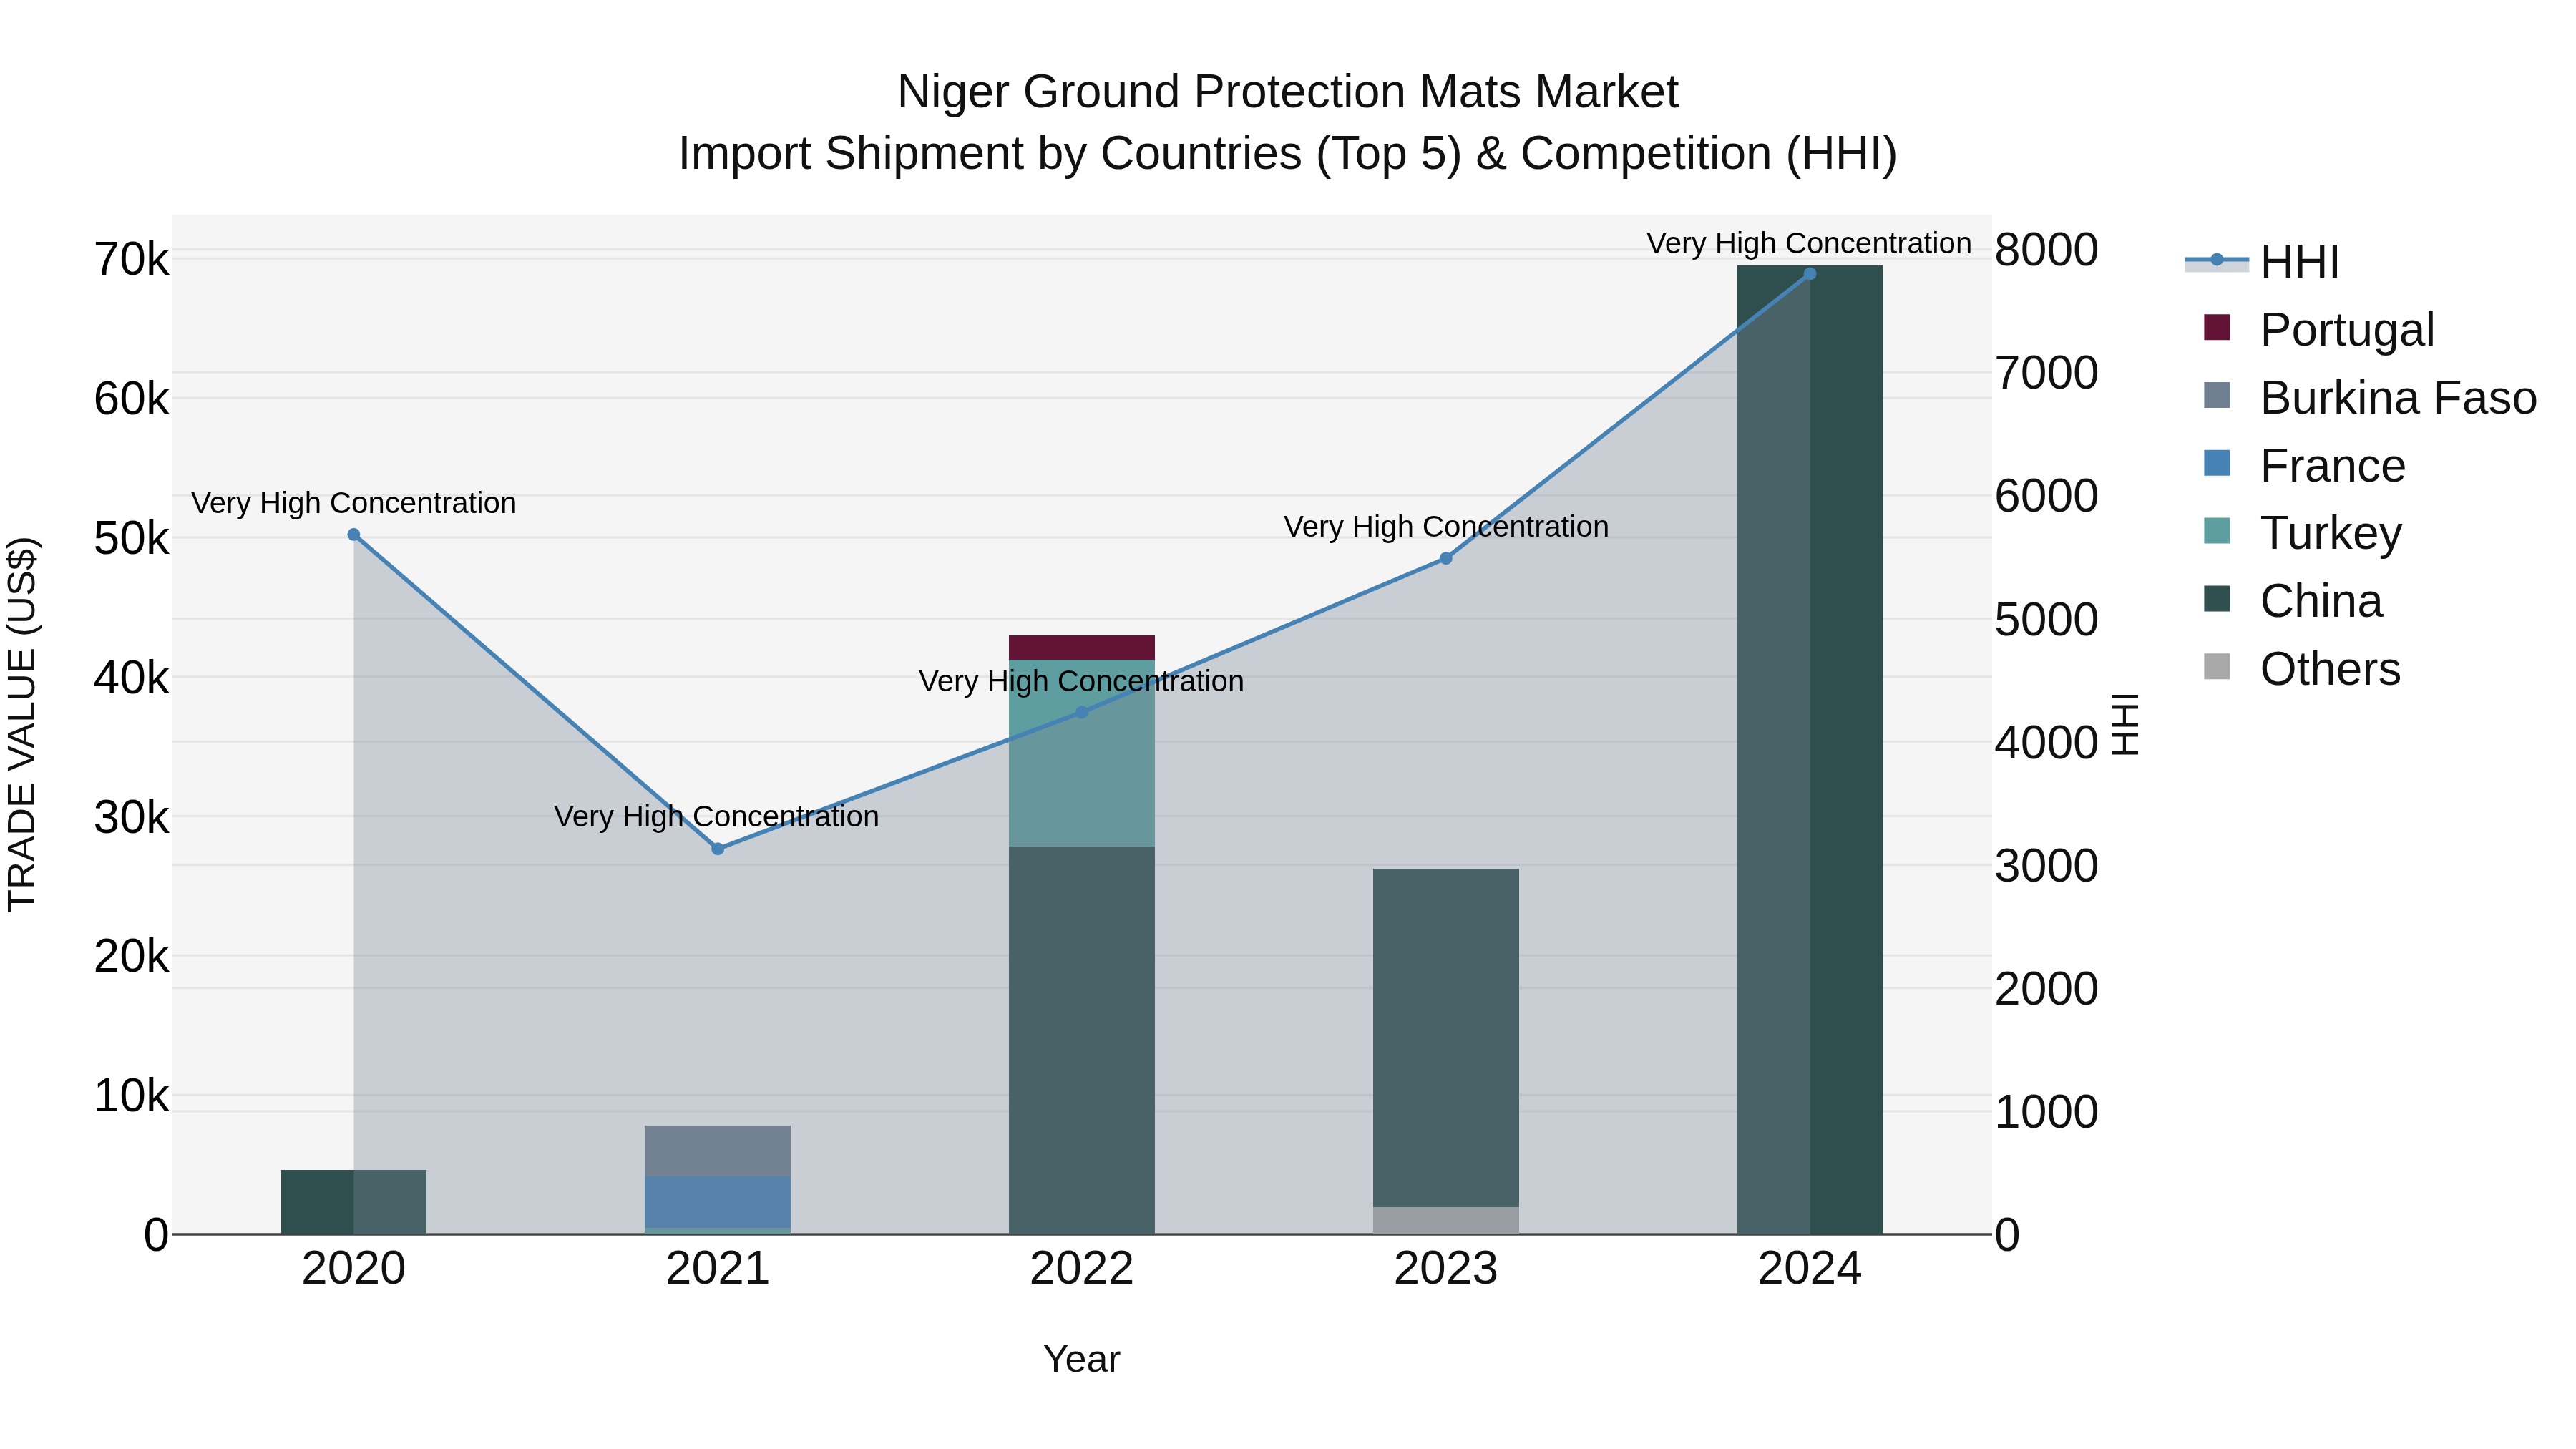Viewport: 2576px width, 1449px height.
Task: Select the 2021 HHI data point
Action: 718,849
